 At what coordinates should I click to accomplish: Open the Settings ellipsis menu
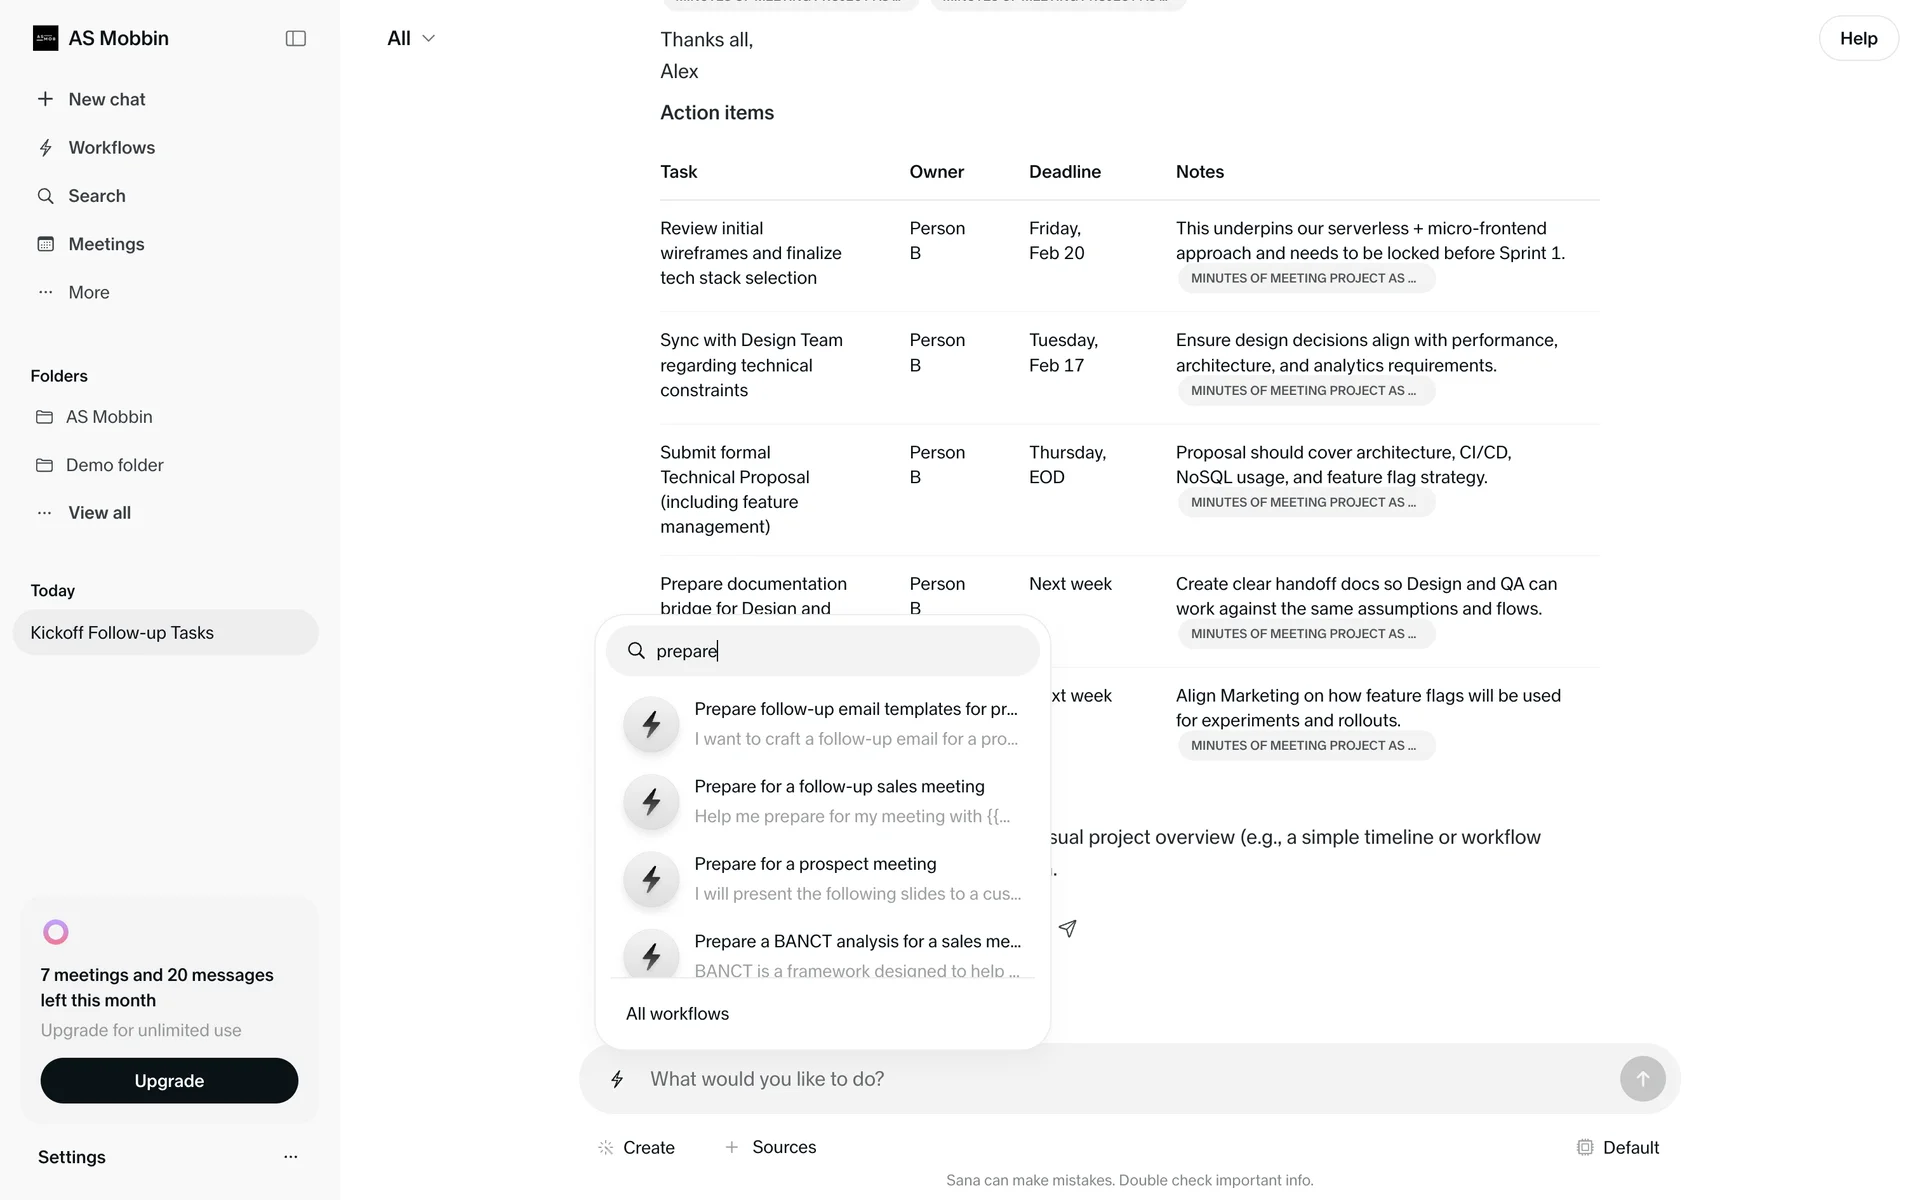pos(290,1157)
